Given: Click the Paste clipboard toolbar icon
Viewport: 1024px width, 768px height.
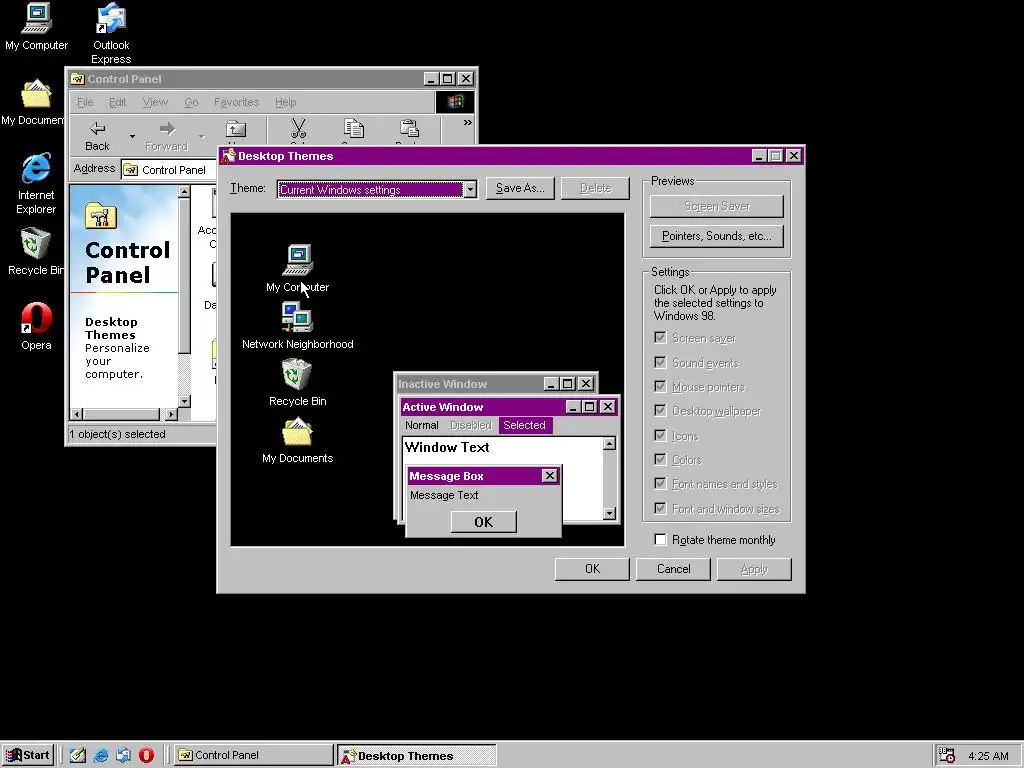Looking at the screenshot, I should point(409,129).
